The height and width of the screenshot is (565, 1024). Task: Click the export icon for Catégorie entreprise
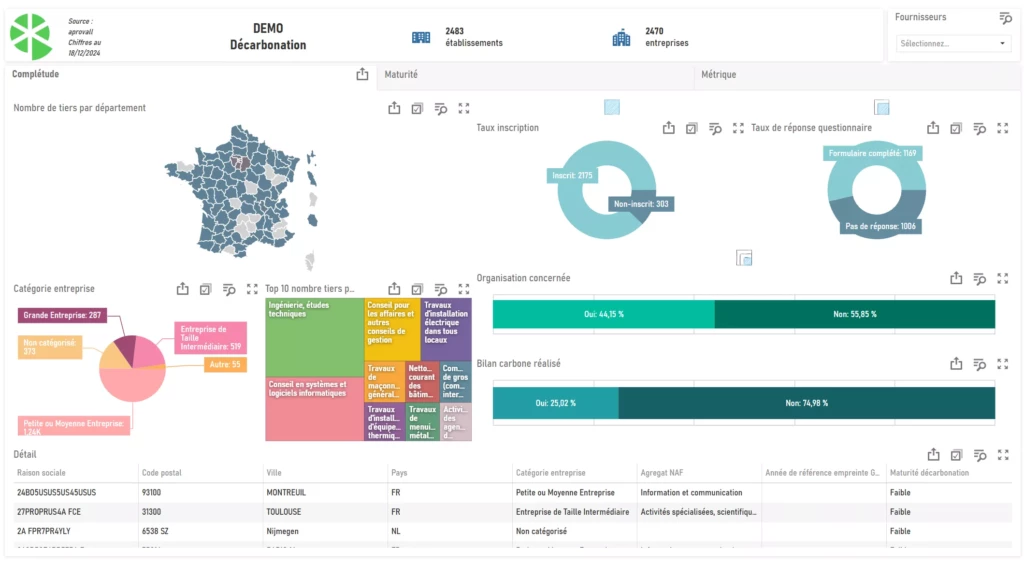pyautogui.click(x=183, y=289)
